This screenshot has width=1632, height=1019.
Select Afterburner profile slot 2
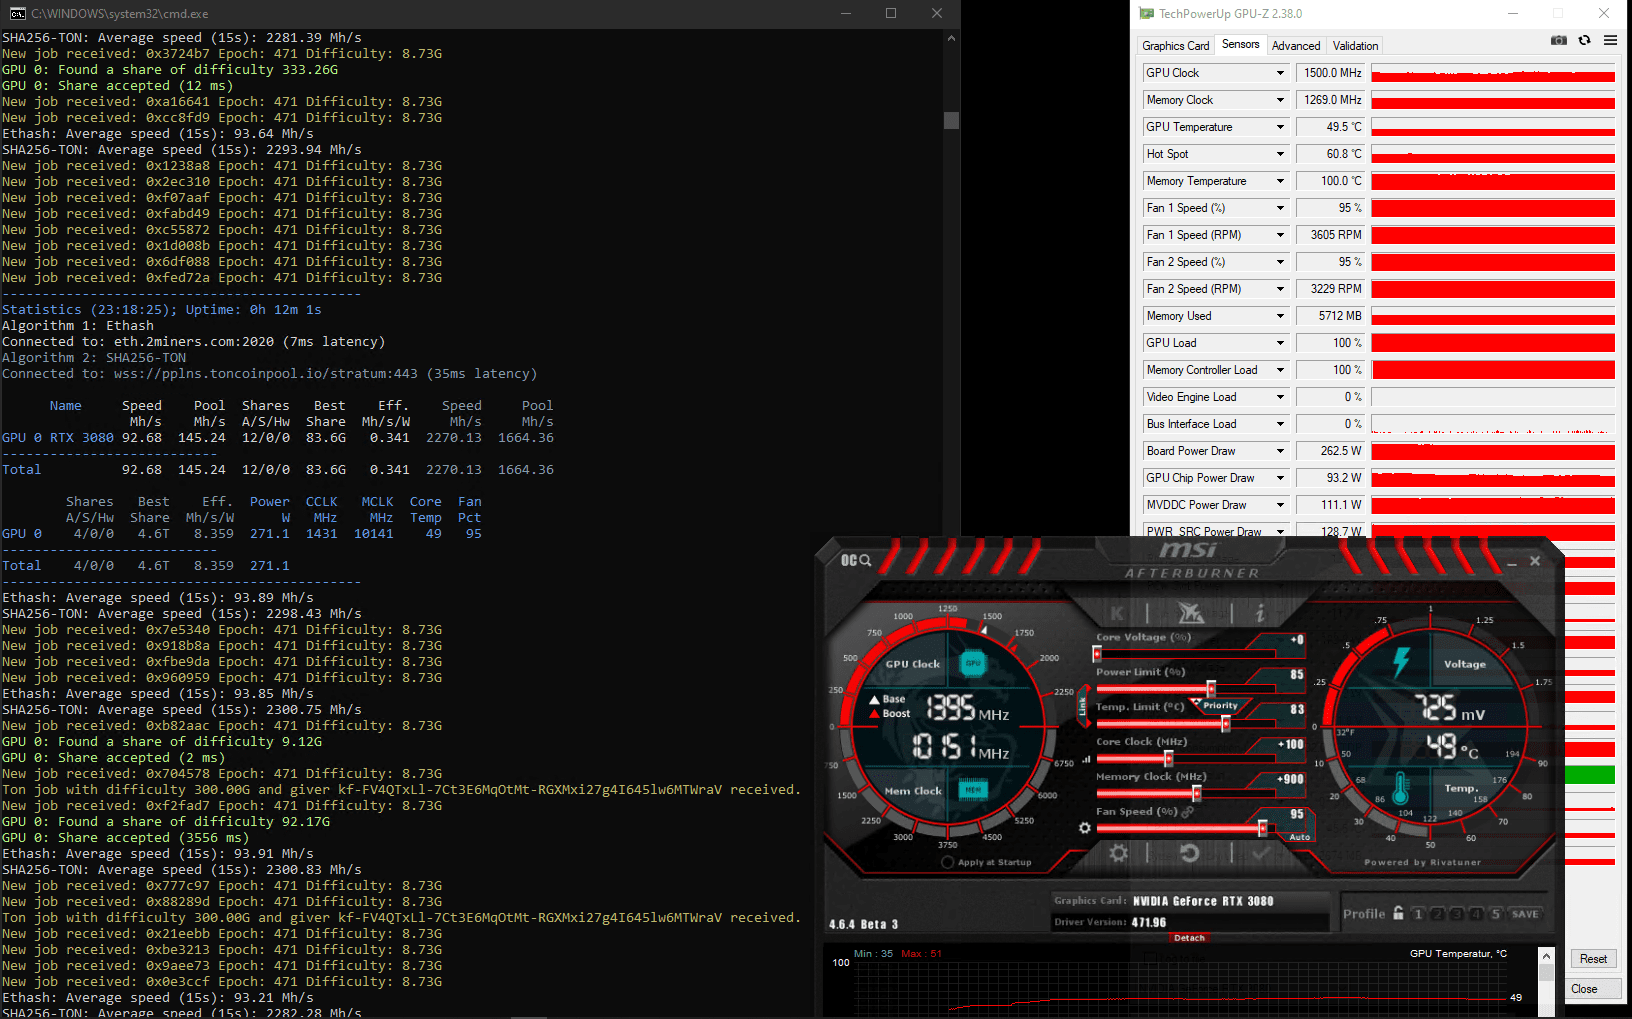click(1437, 914)
